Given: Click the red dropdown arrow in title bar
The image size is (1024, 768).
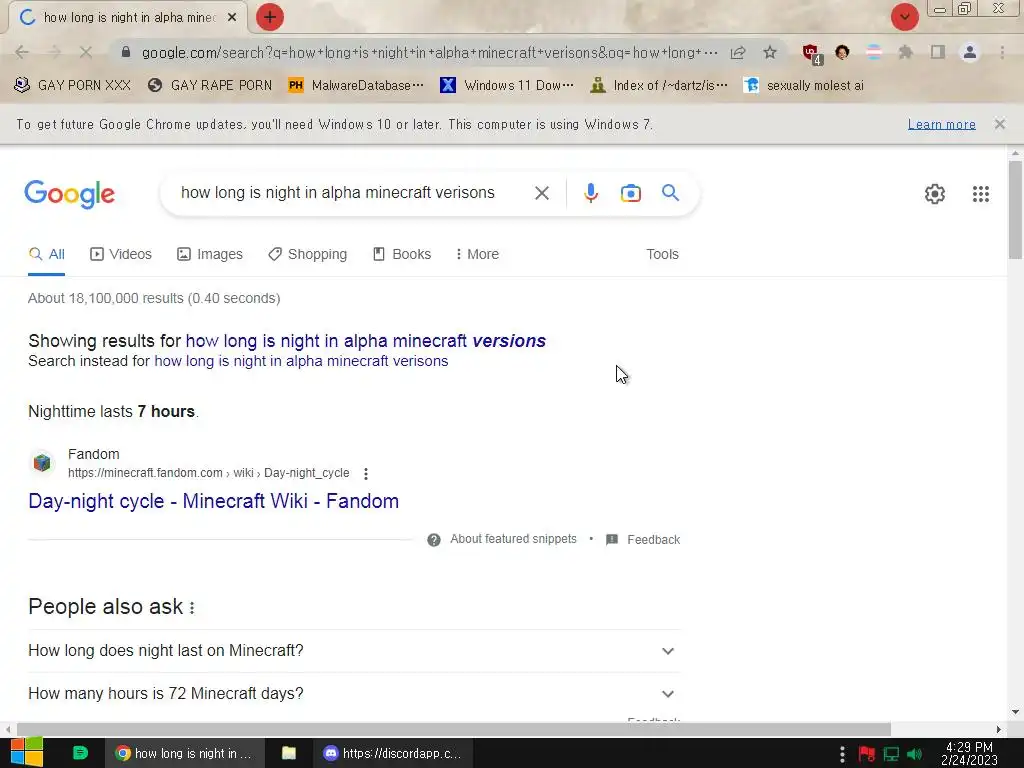Looking at the screenshot, I should [x=904, y=17].
